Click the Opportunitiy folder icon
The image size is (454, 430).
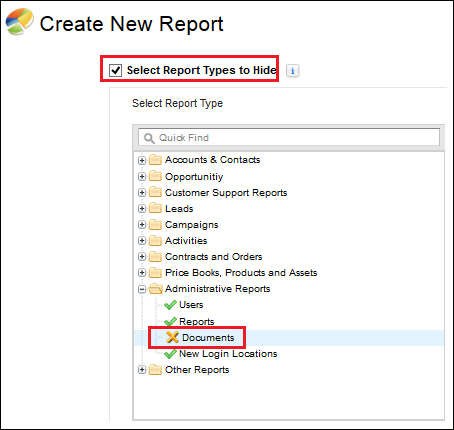click(155, 176)
